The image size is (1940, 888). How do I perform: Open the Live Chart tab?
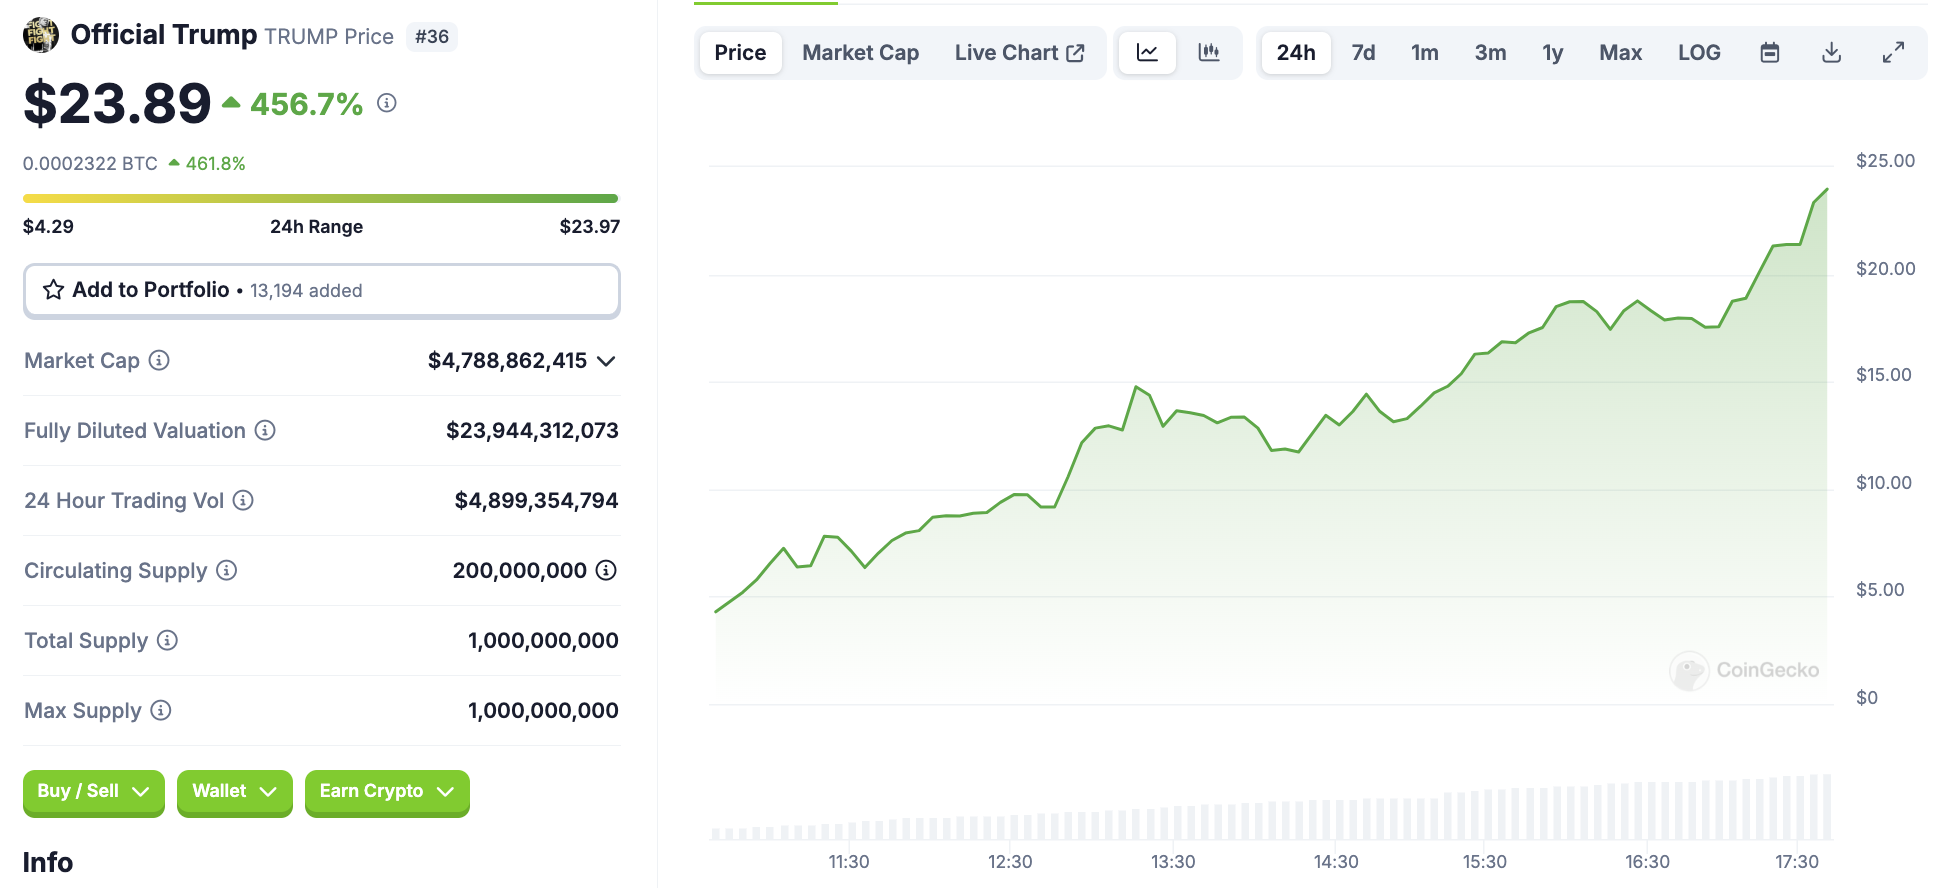[x=1019, y=53]
